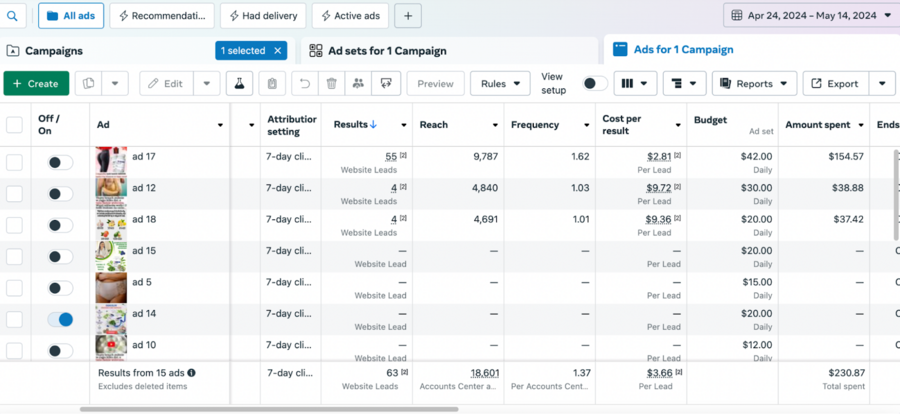Click the search magnifier icon

(x=16, y=16)
